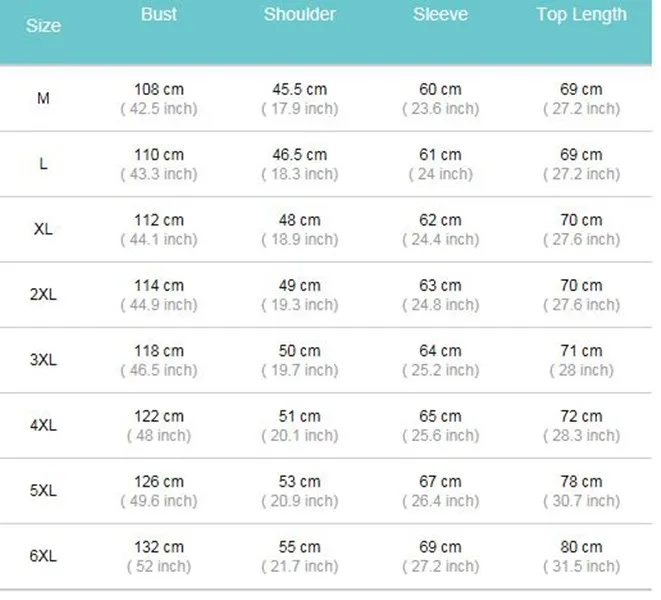Select the 53 cm shoulder value

click(x=299, y=482)
